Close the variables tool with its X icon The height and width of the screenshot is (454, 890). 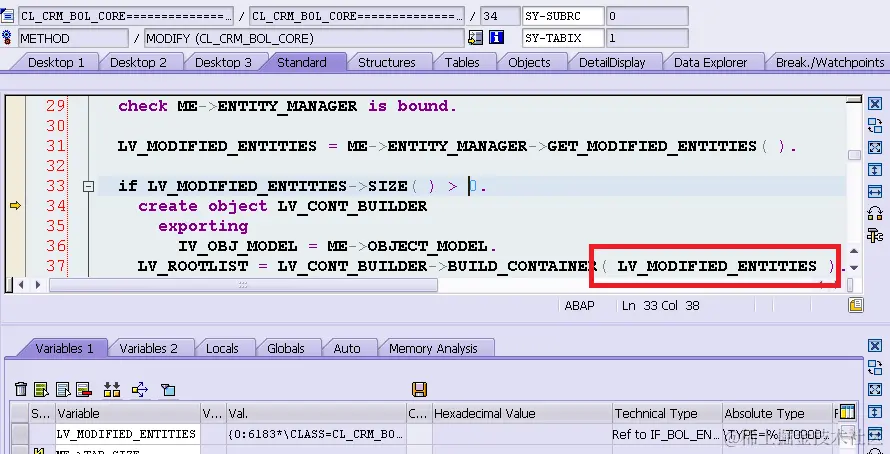pyautogui.click(x=875, y=346)
